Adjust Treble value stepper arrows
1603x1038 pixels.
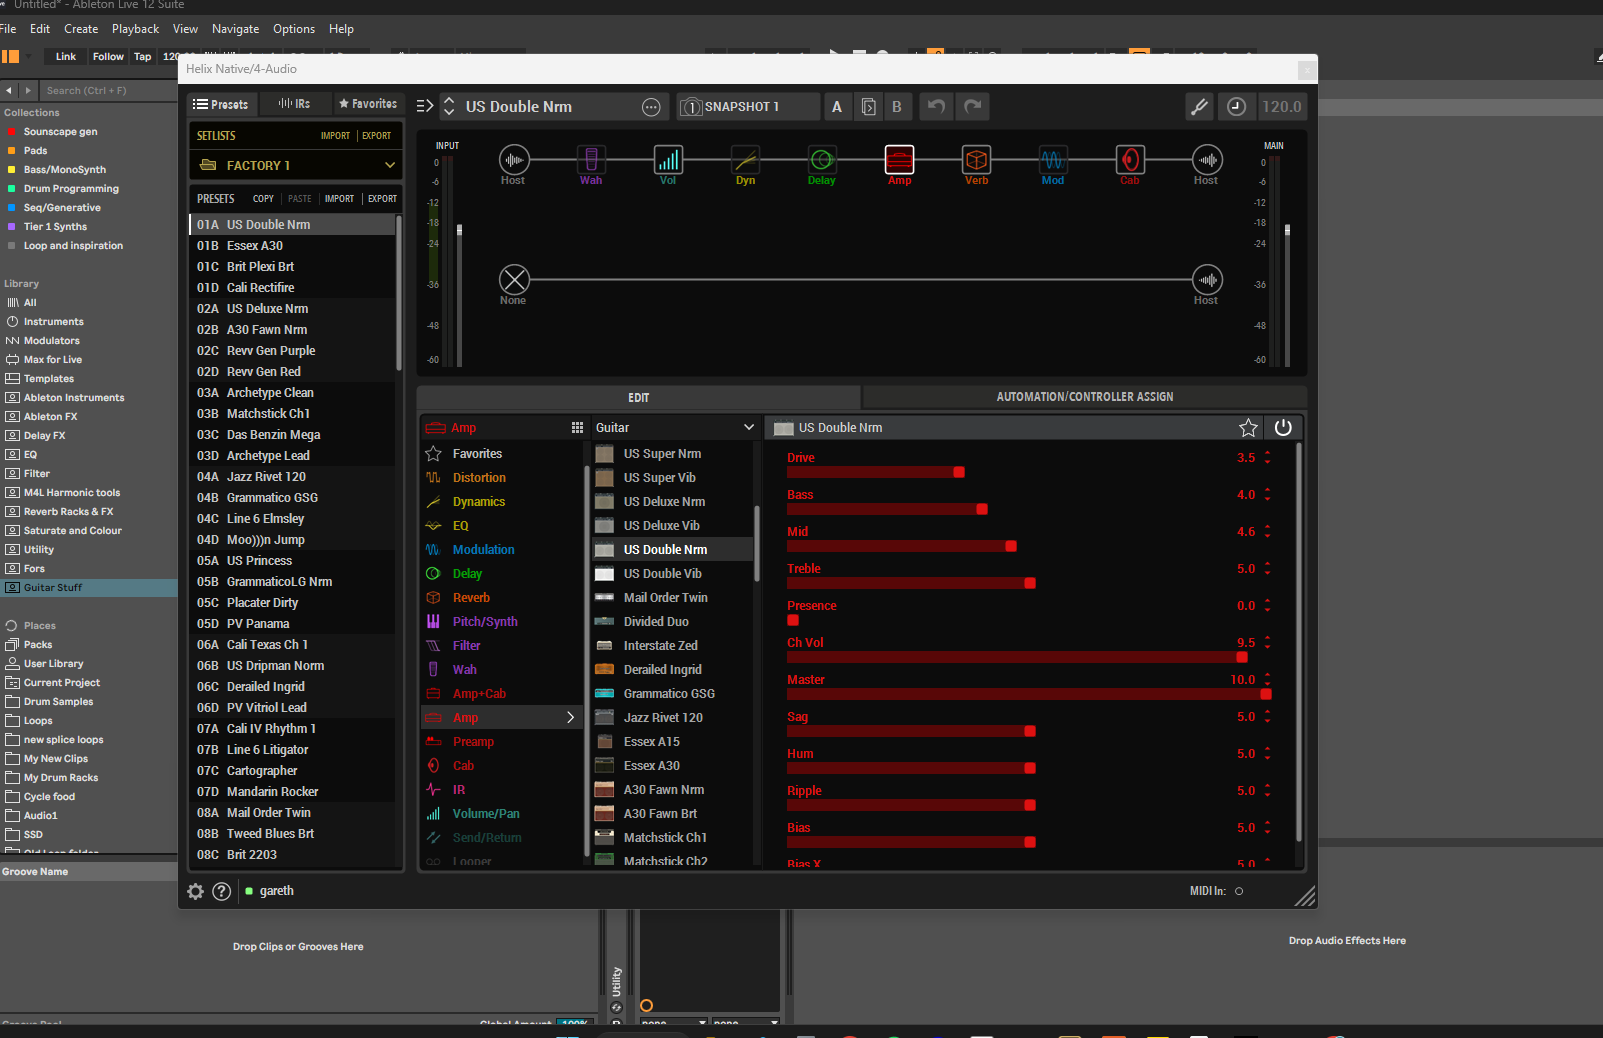[x=1267, y=569]
